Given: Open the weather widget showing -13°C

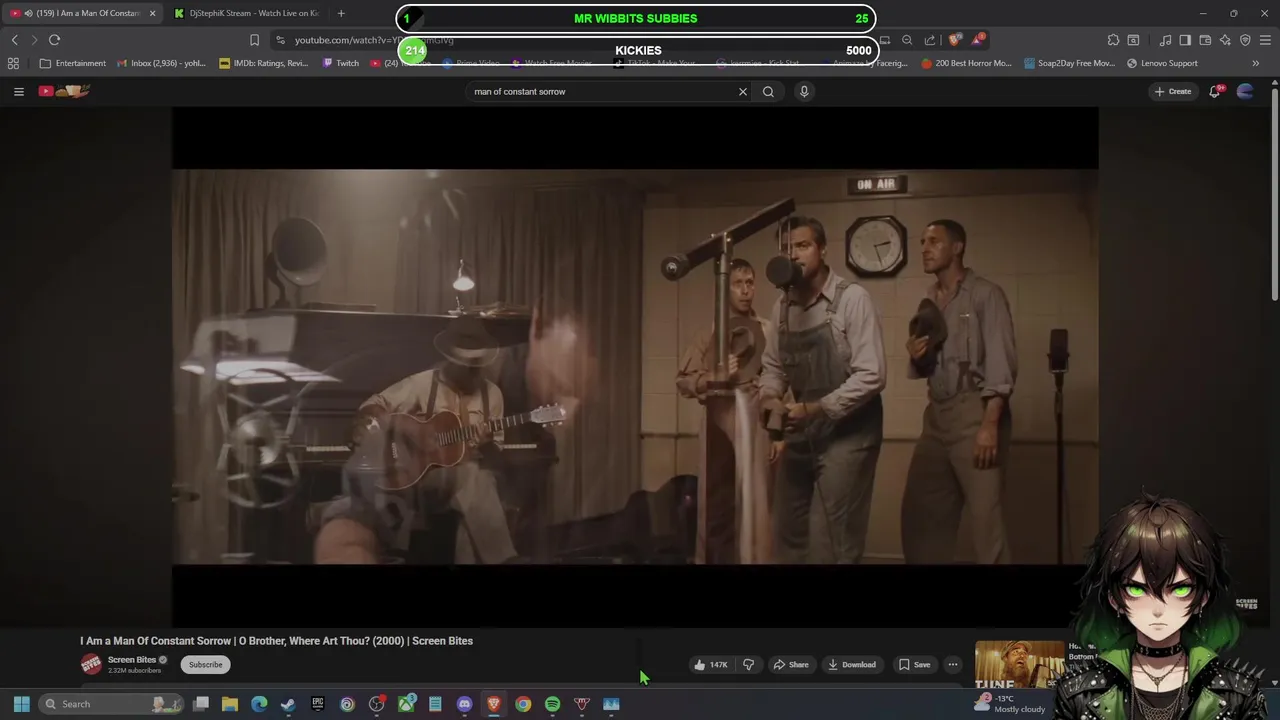Looking at the screenshot, I should tap(1010, 704).
